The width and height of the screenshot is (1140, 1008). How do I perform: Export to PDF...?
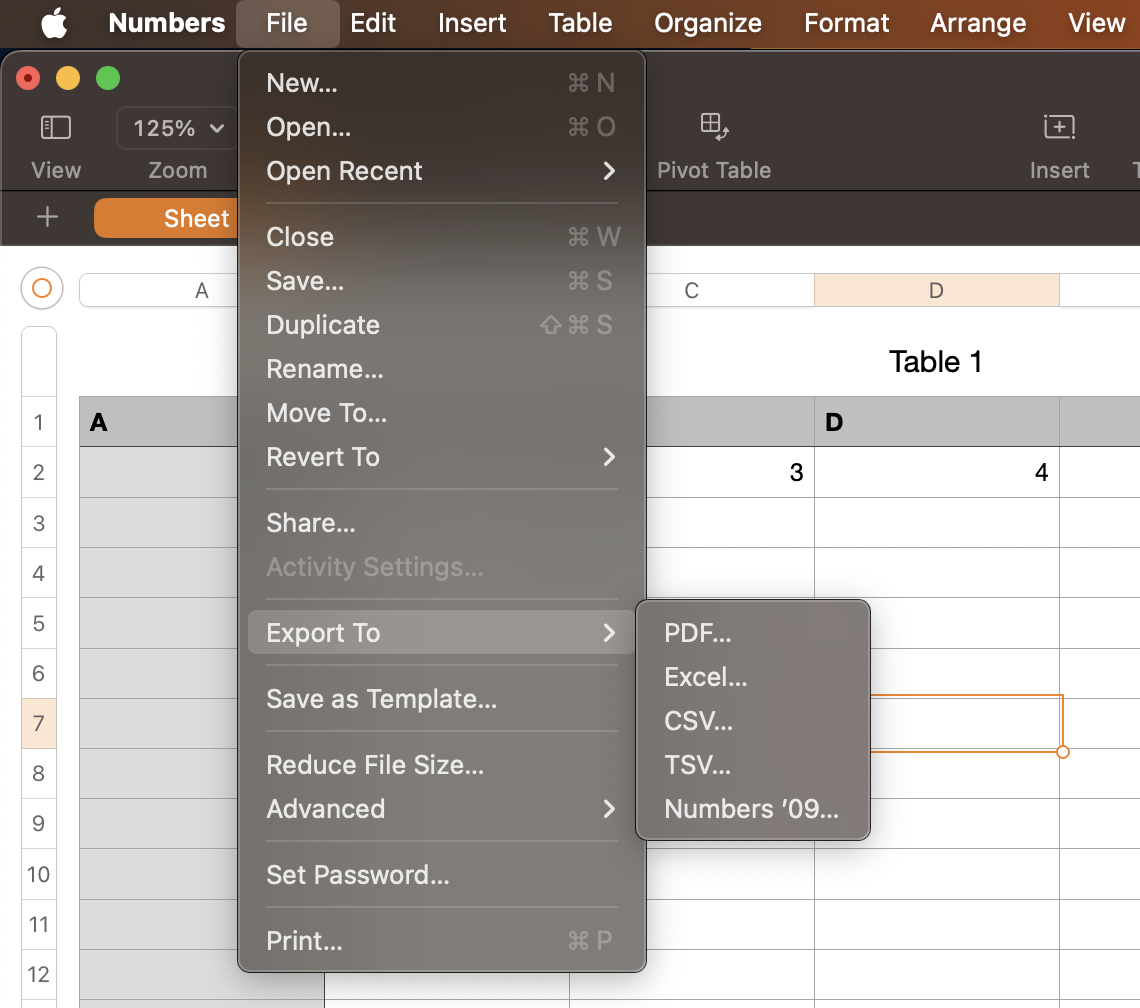pyautogui.click(x=752, y=633)
